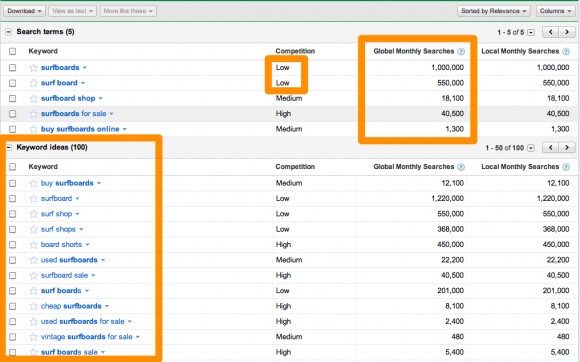
Task: Star the 'used surfboards' keyword idea
Action: [x=34, y=260]
